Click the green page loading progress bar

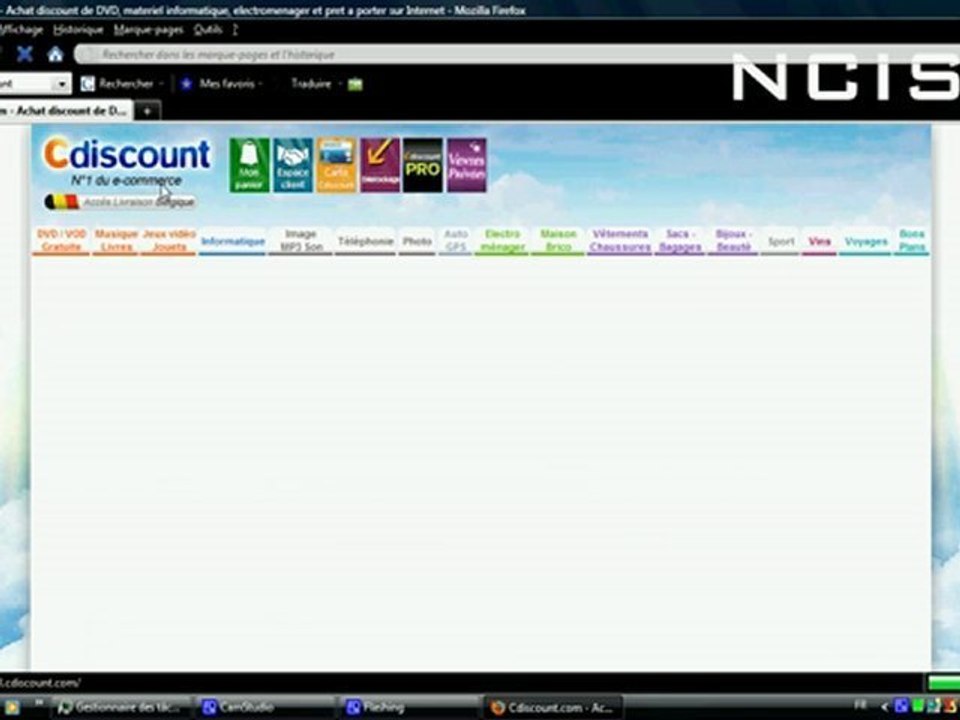(x=943, y=683)
